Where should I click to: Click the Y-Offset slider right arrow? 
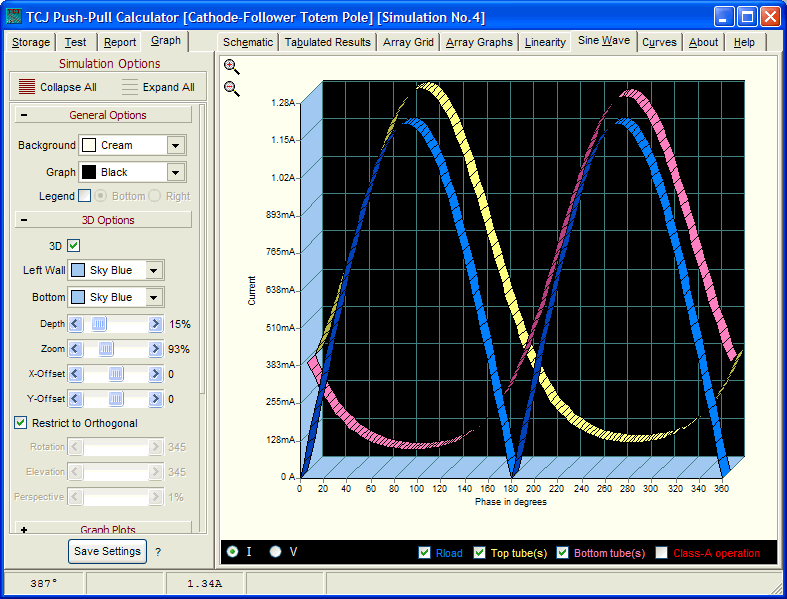pos(155,398)
